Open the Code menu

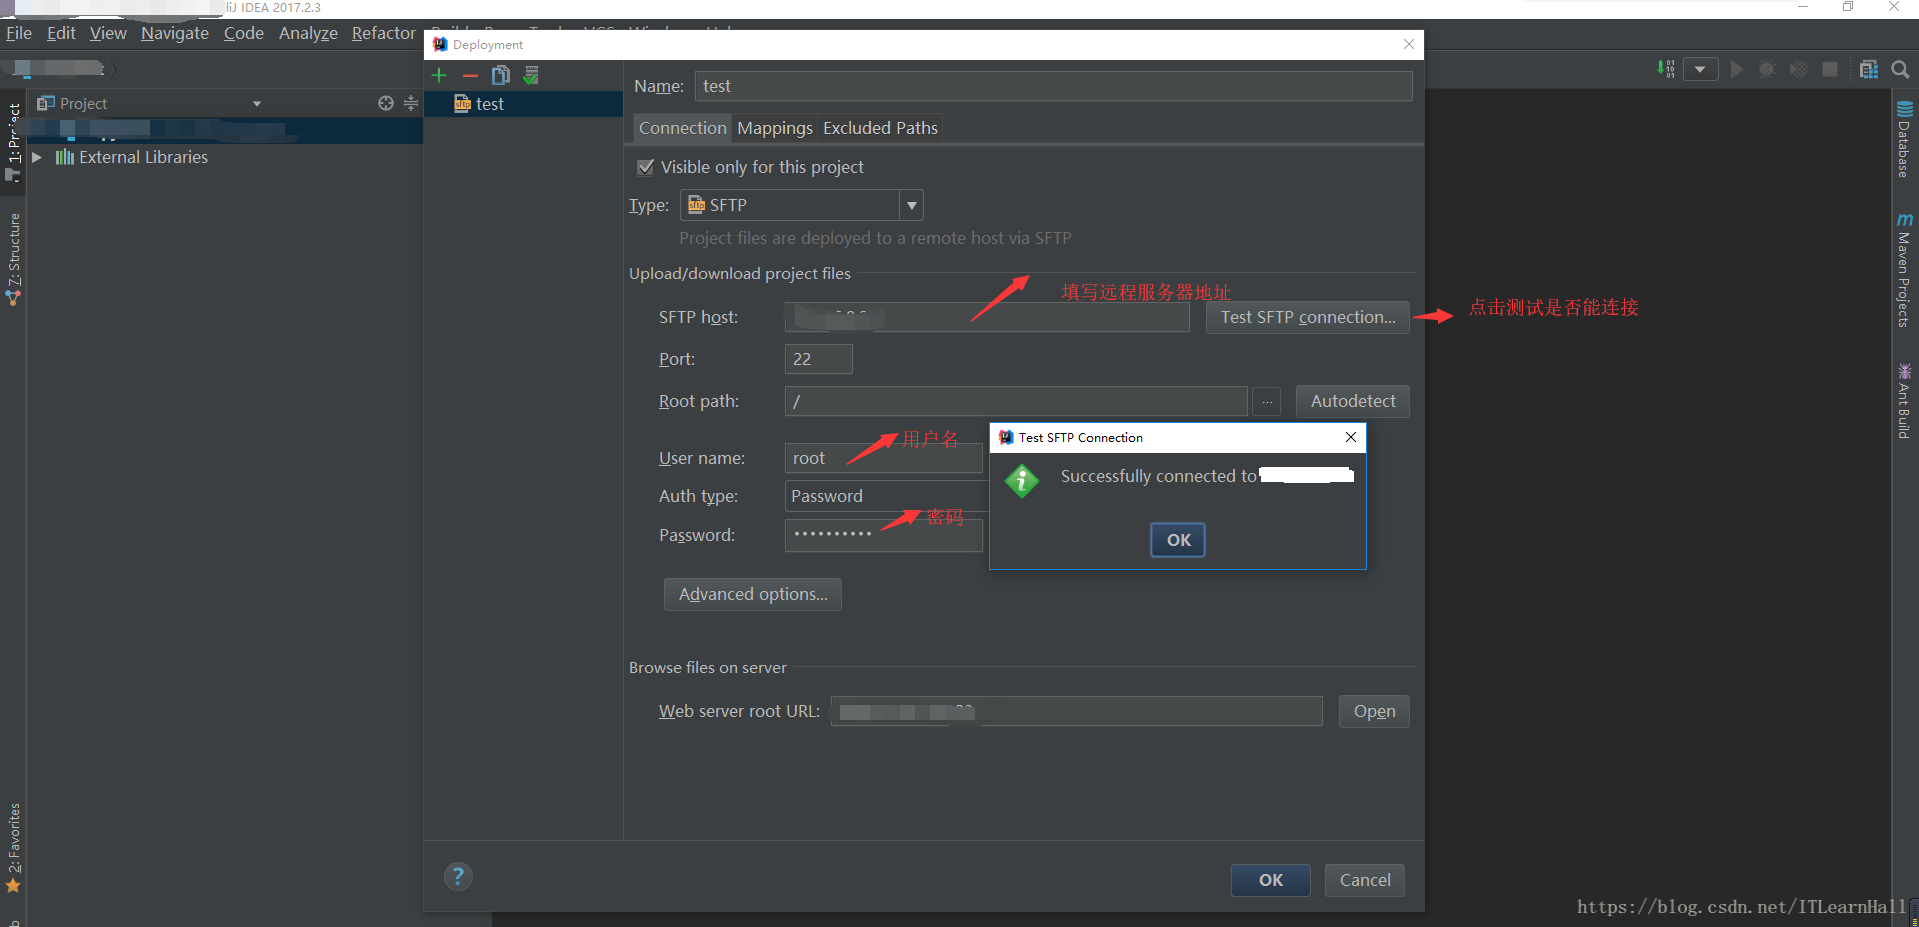point(243,33)
